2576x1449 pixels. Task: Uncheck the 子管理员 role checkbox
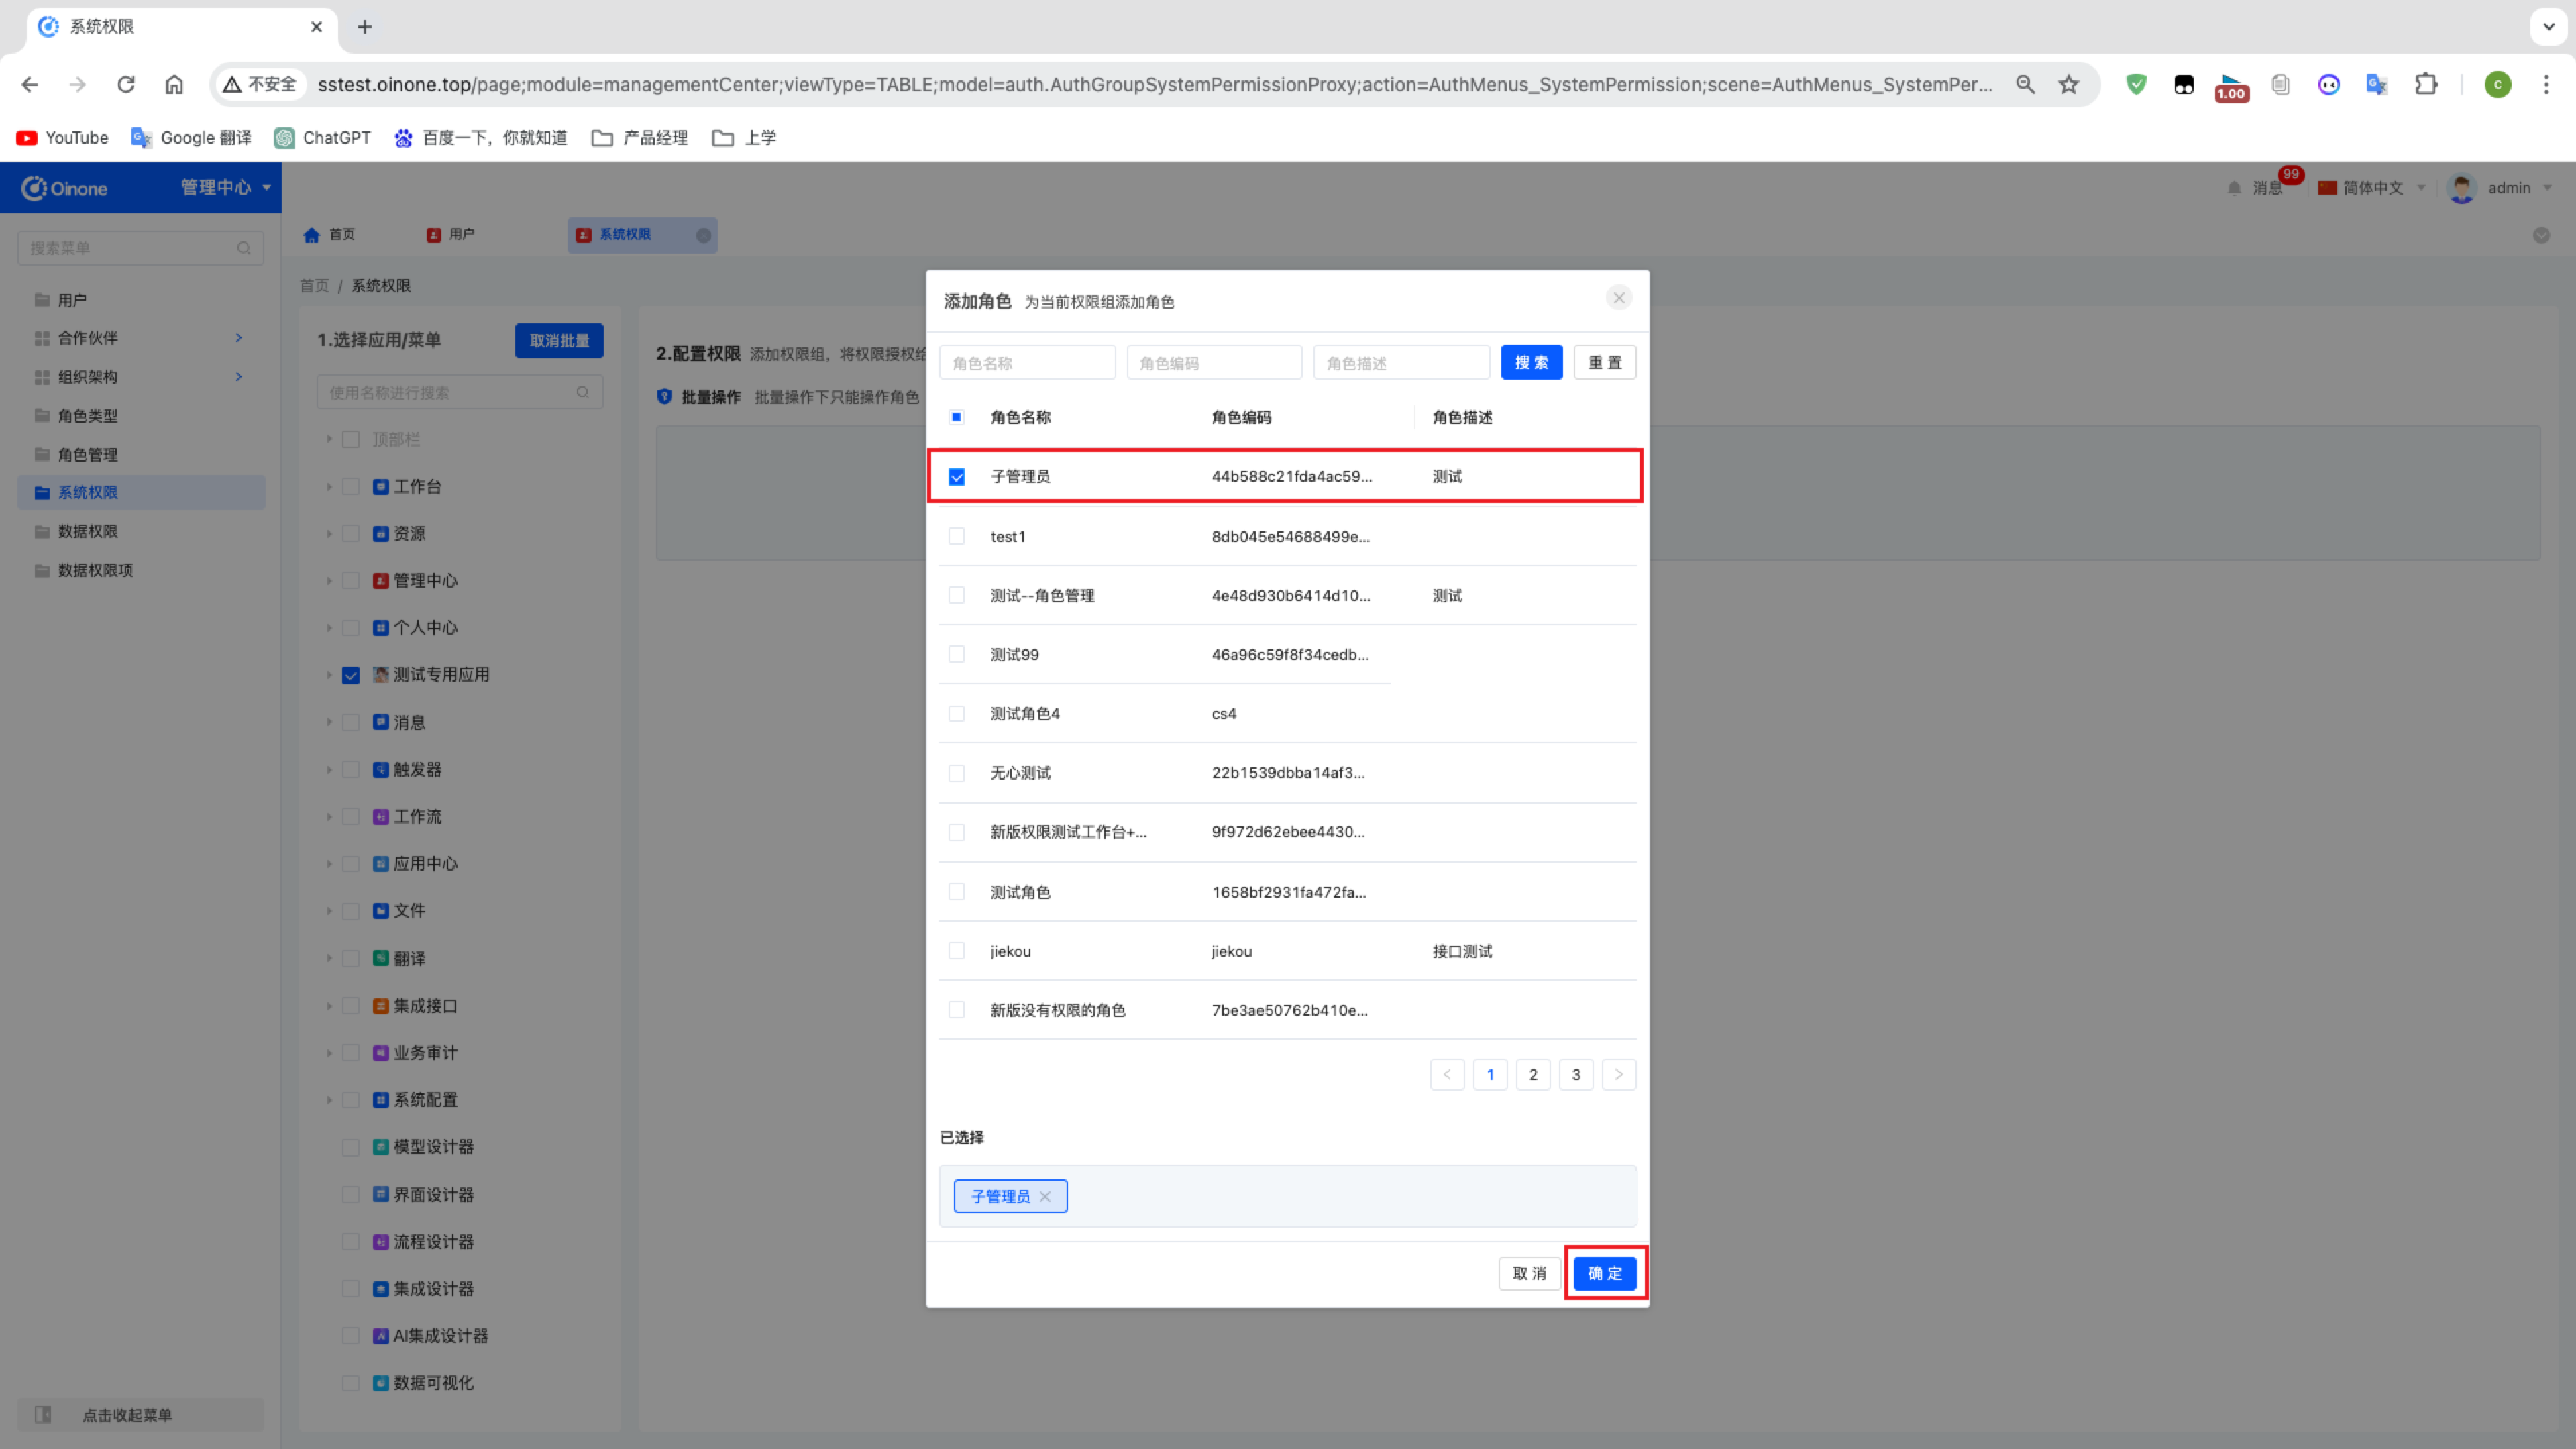[x=957, y=477]
